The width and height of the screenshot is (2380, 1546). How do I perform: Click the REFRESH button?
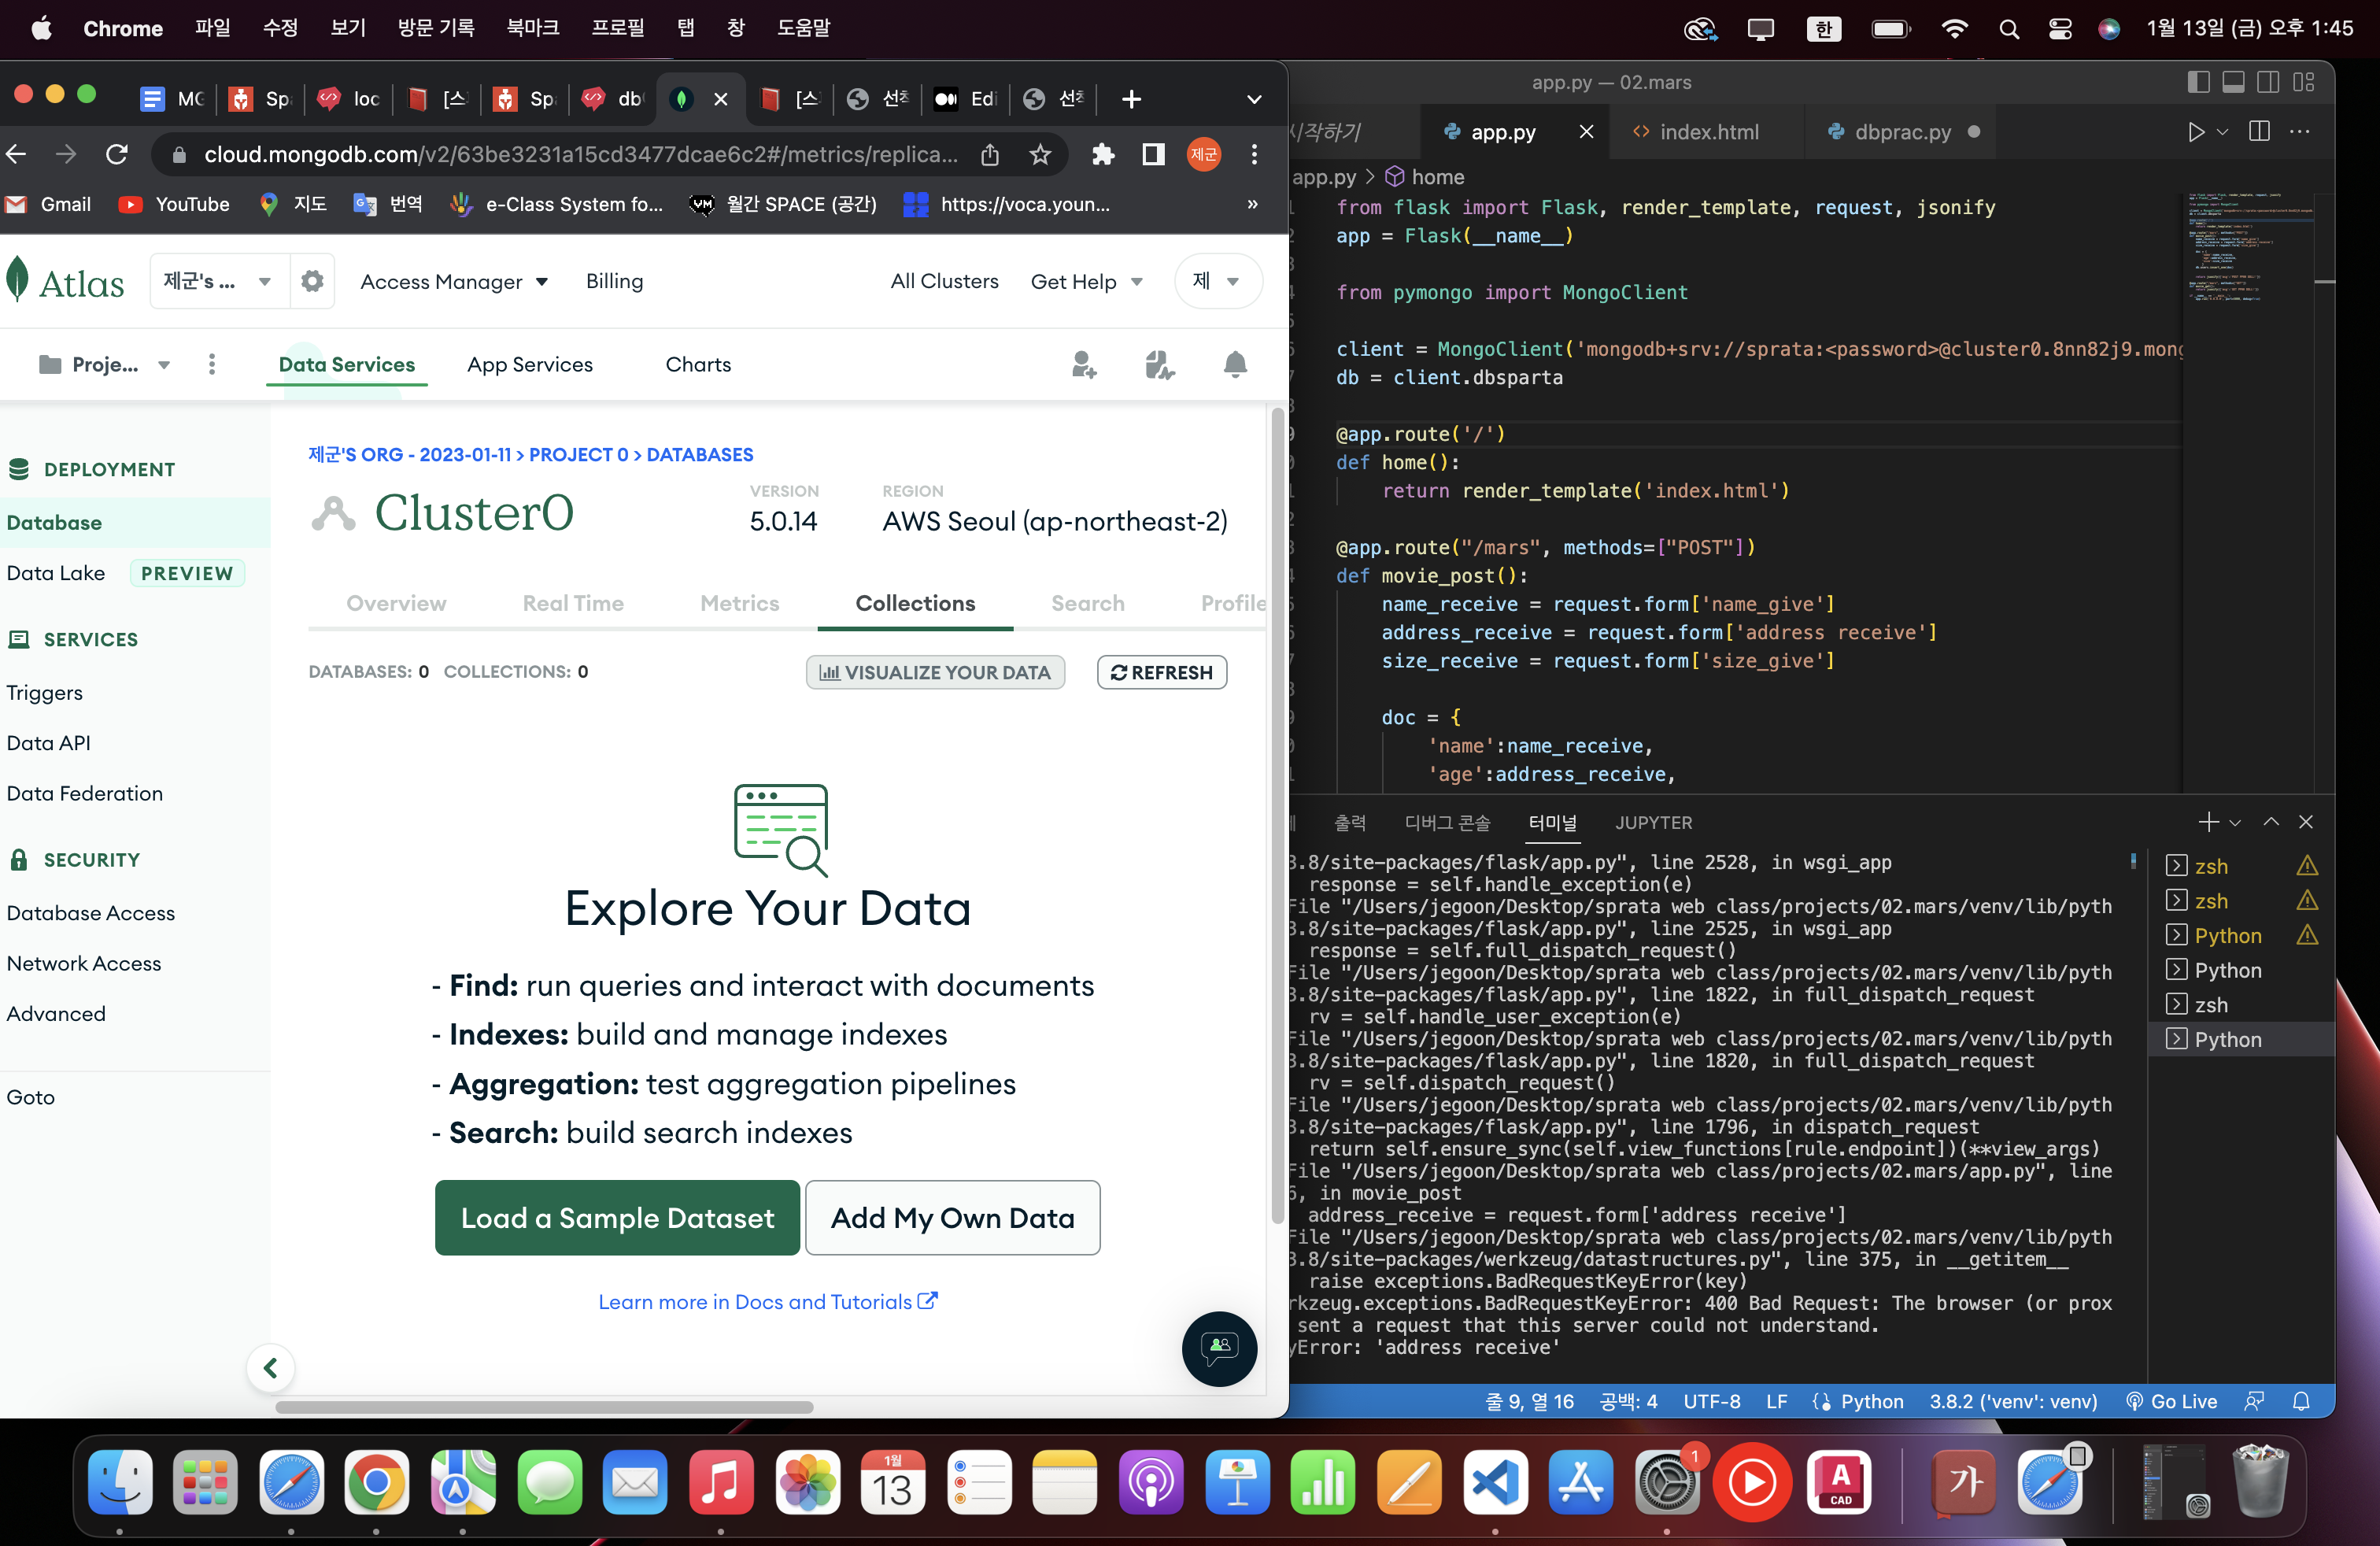pos(1162,672)
